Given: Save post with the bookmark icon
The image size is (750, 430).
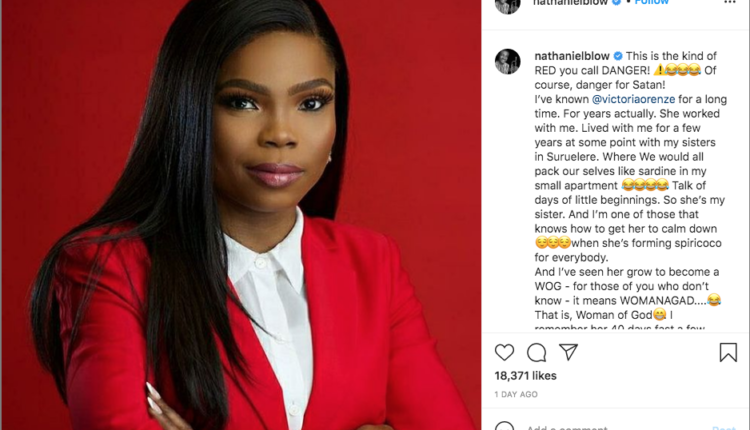Looking at the screenshot, I should click(x=728, y=352).
